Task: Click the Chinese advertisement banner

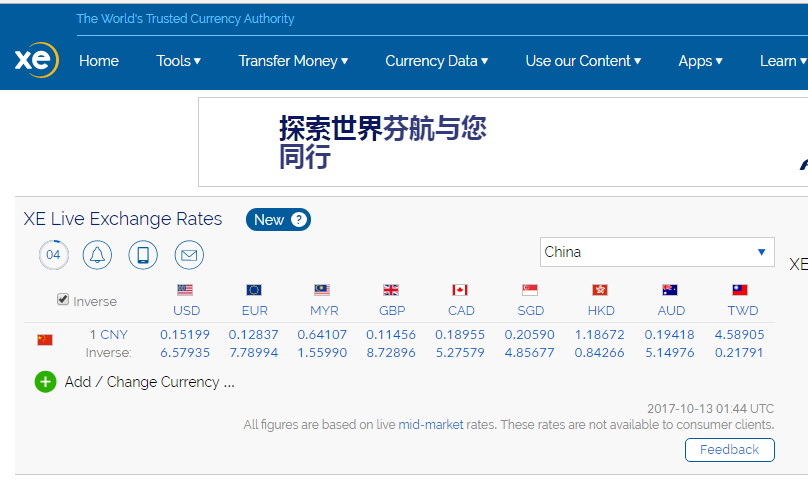Action: click(x=503, y=142)
